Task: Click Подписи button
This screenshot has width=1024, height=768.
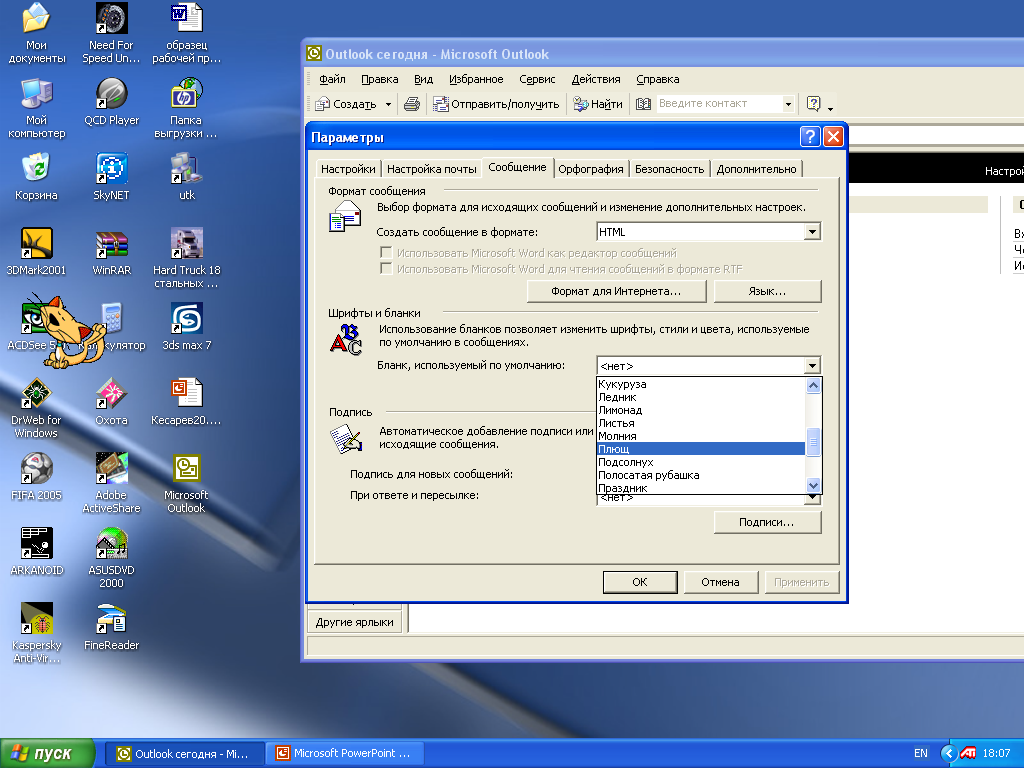Action: tap(767, 522)
